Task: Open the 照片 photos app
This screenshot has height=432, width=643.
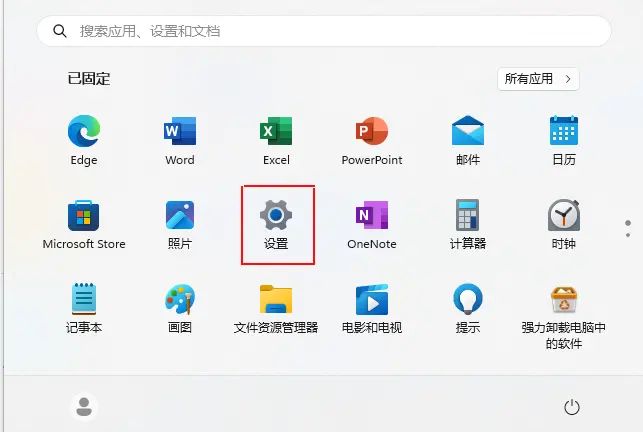Action: coord(180,215)
